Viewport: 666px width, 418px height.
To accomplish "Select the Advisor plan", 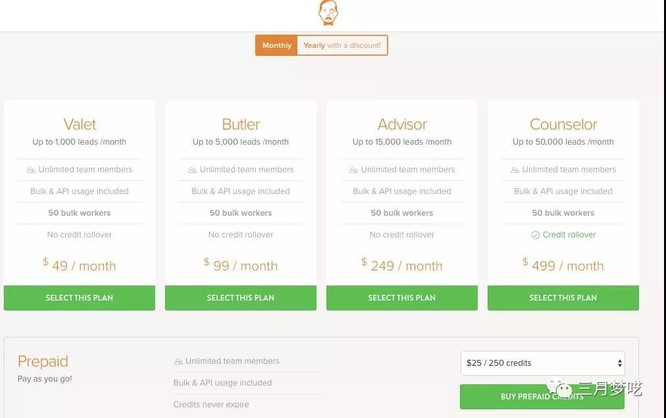I will click(x=401, y=298).
